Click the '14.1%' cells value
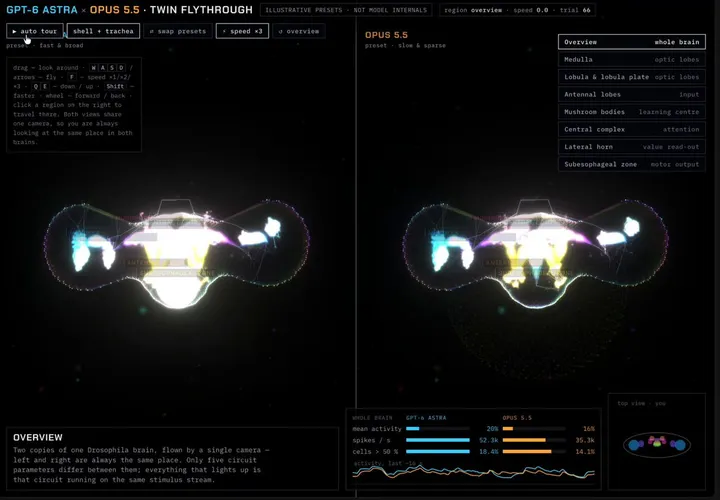720x500 pixels. (585, 451)
